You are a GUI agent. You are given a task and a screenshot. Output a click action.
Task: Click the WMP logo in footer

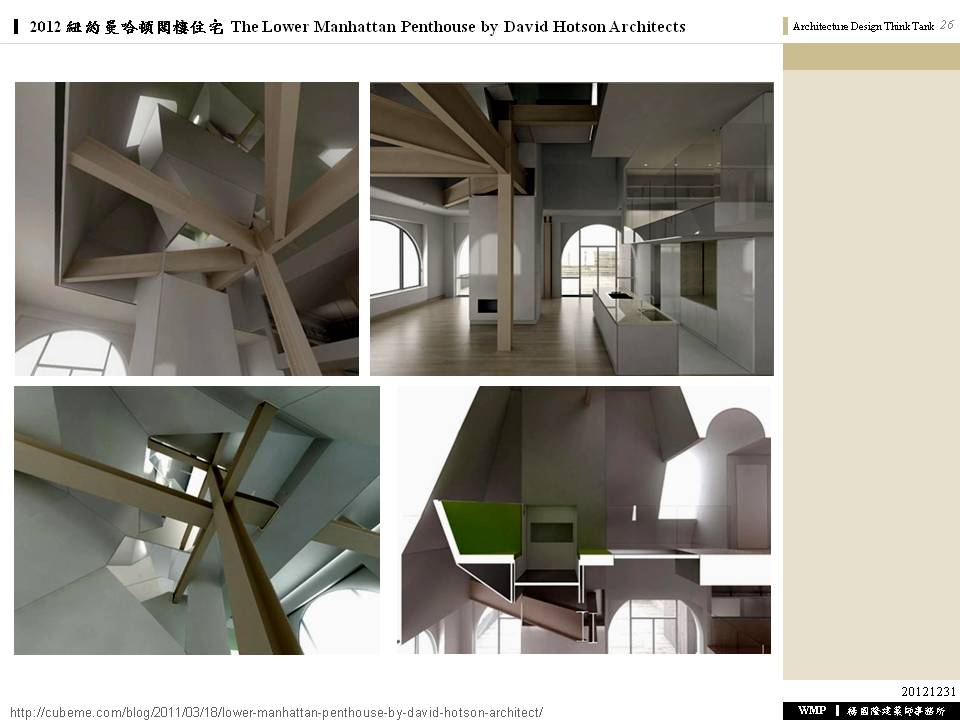pos(812,710)
